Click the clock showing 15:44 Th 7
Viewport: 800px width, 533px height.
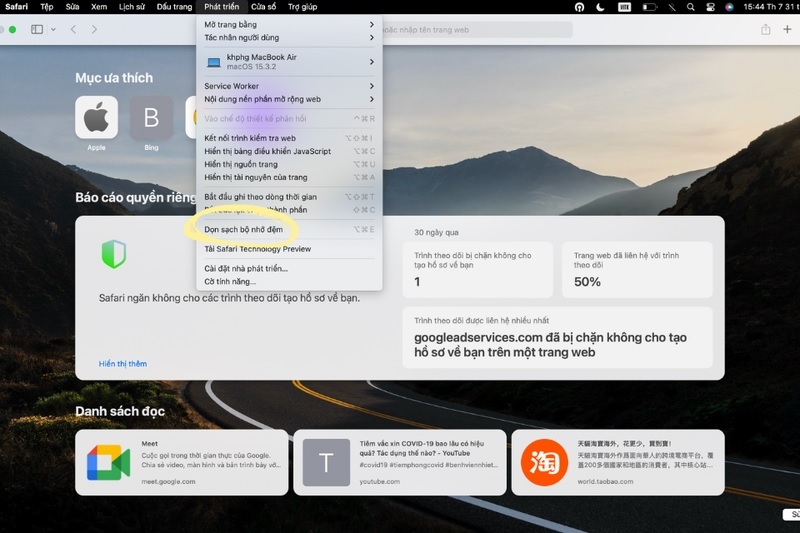click(x=770, y=7)
